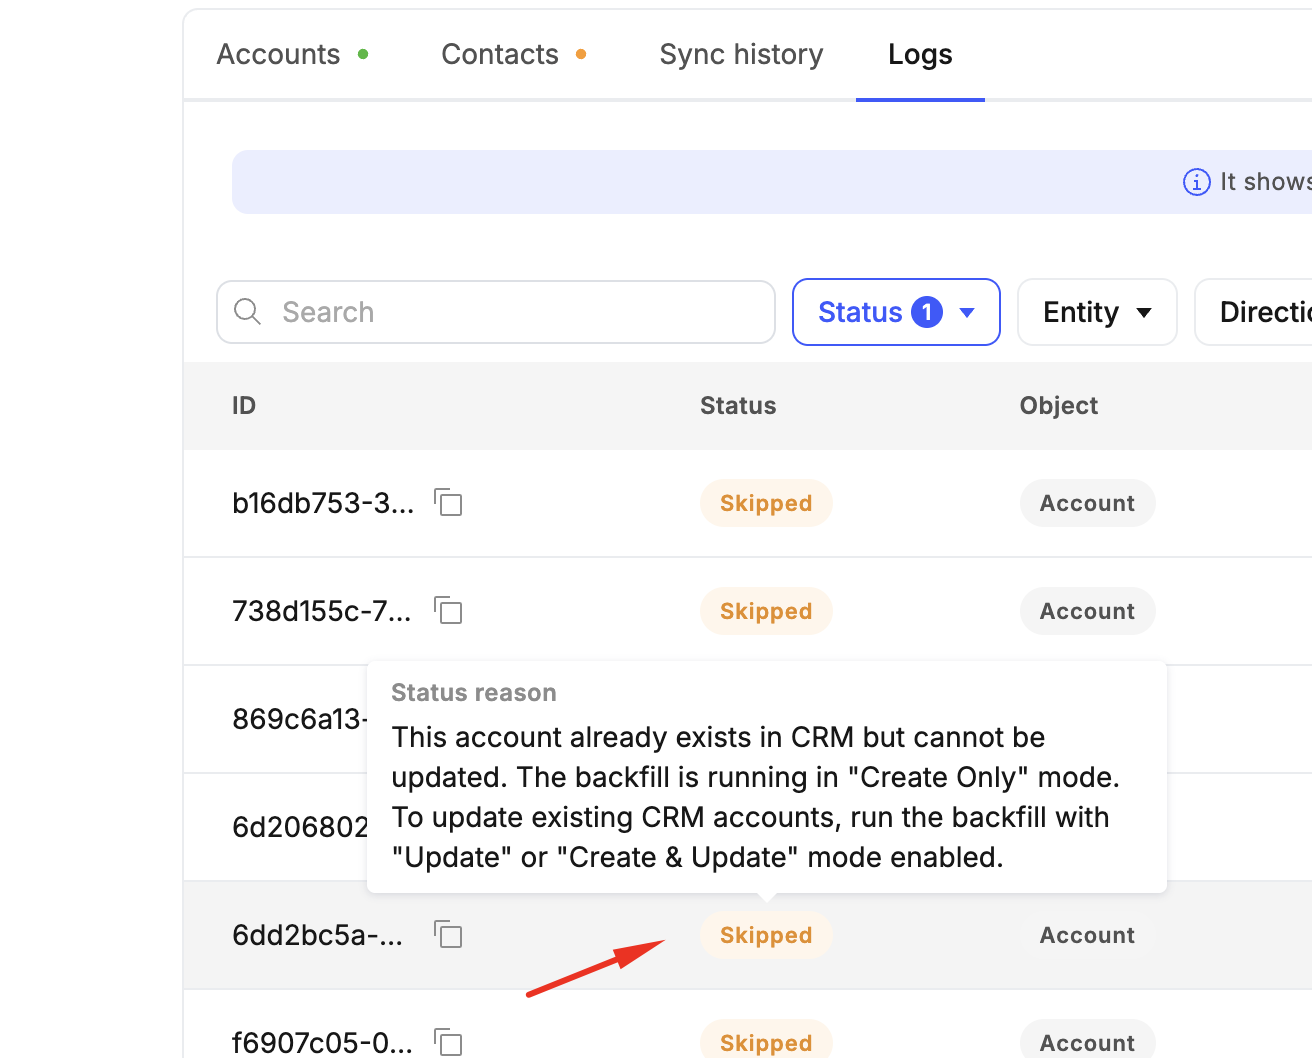Copy ID 738d155c using the copy icon

[449, 610]
